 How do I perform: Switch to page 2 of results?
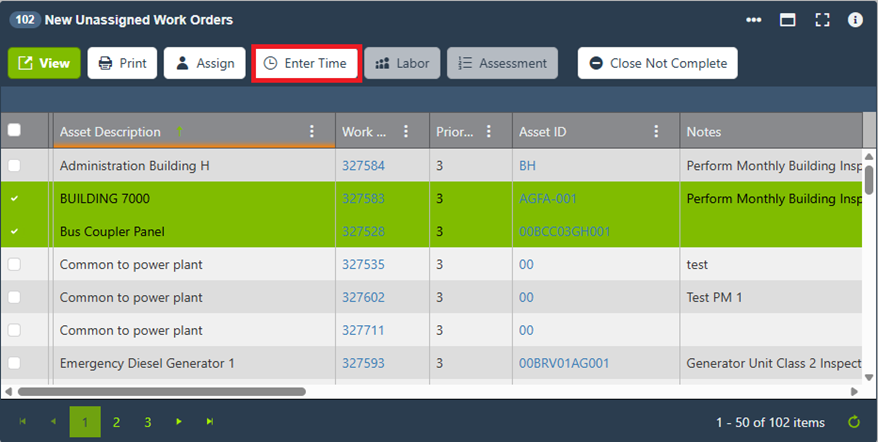(x=116, y=422)
